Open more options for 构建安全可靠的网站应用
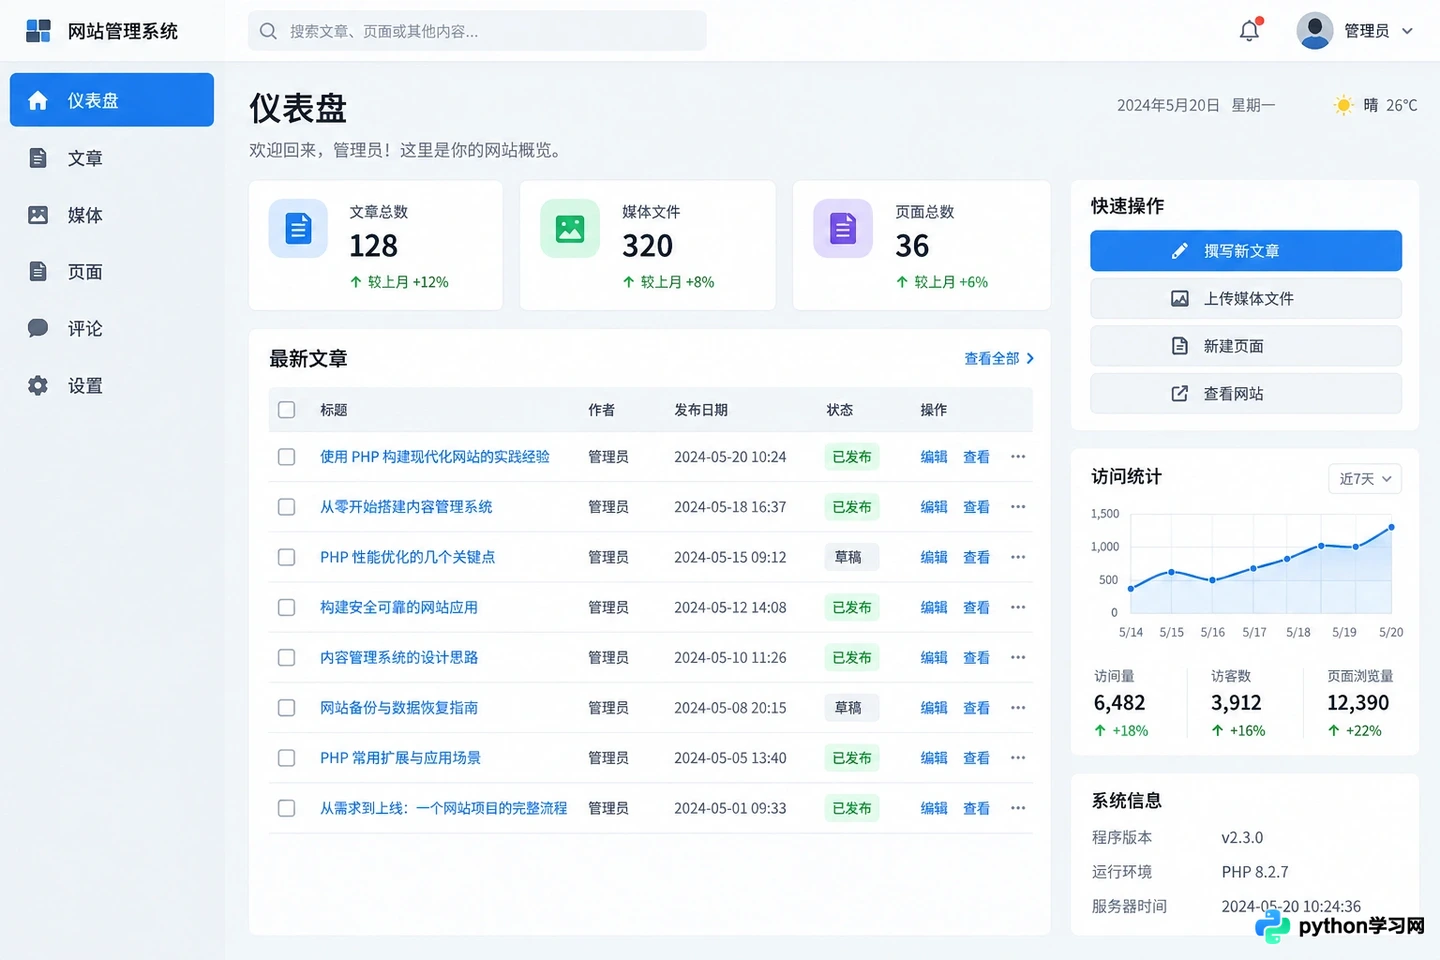Viewport: 1440px width, 960px height. 1018,607
